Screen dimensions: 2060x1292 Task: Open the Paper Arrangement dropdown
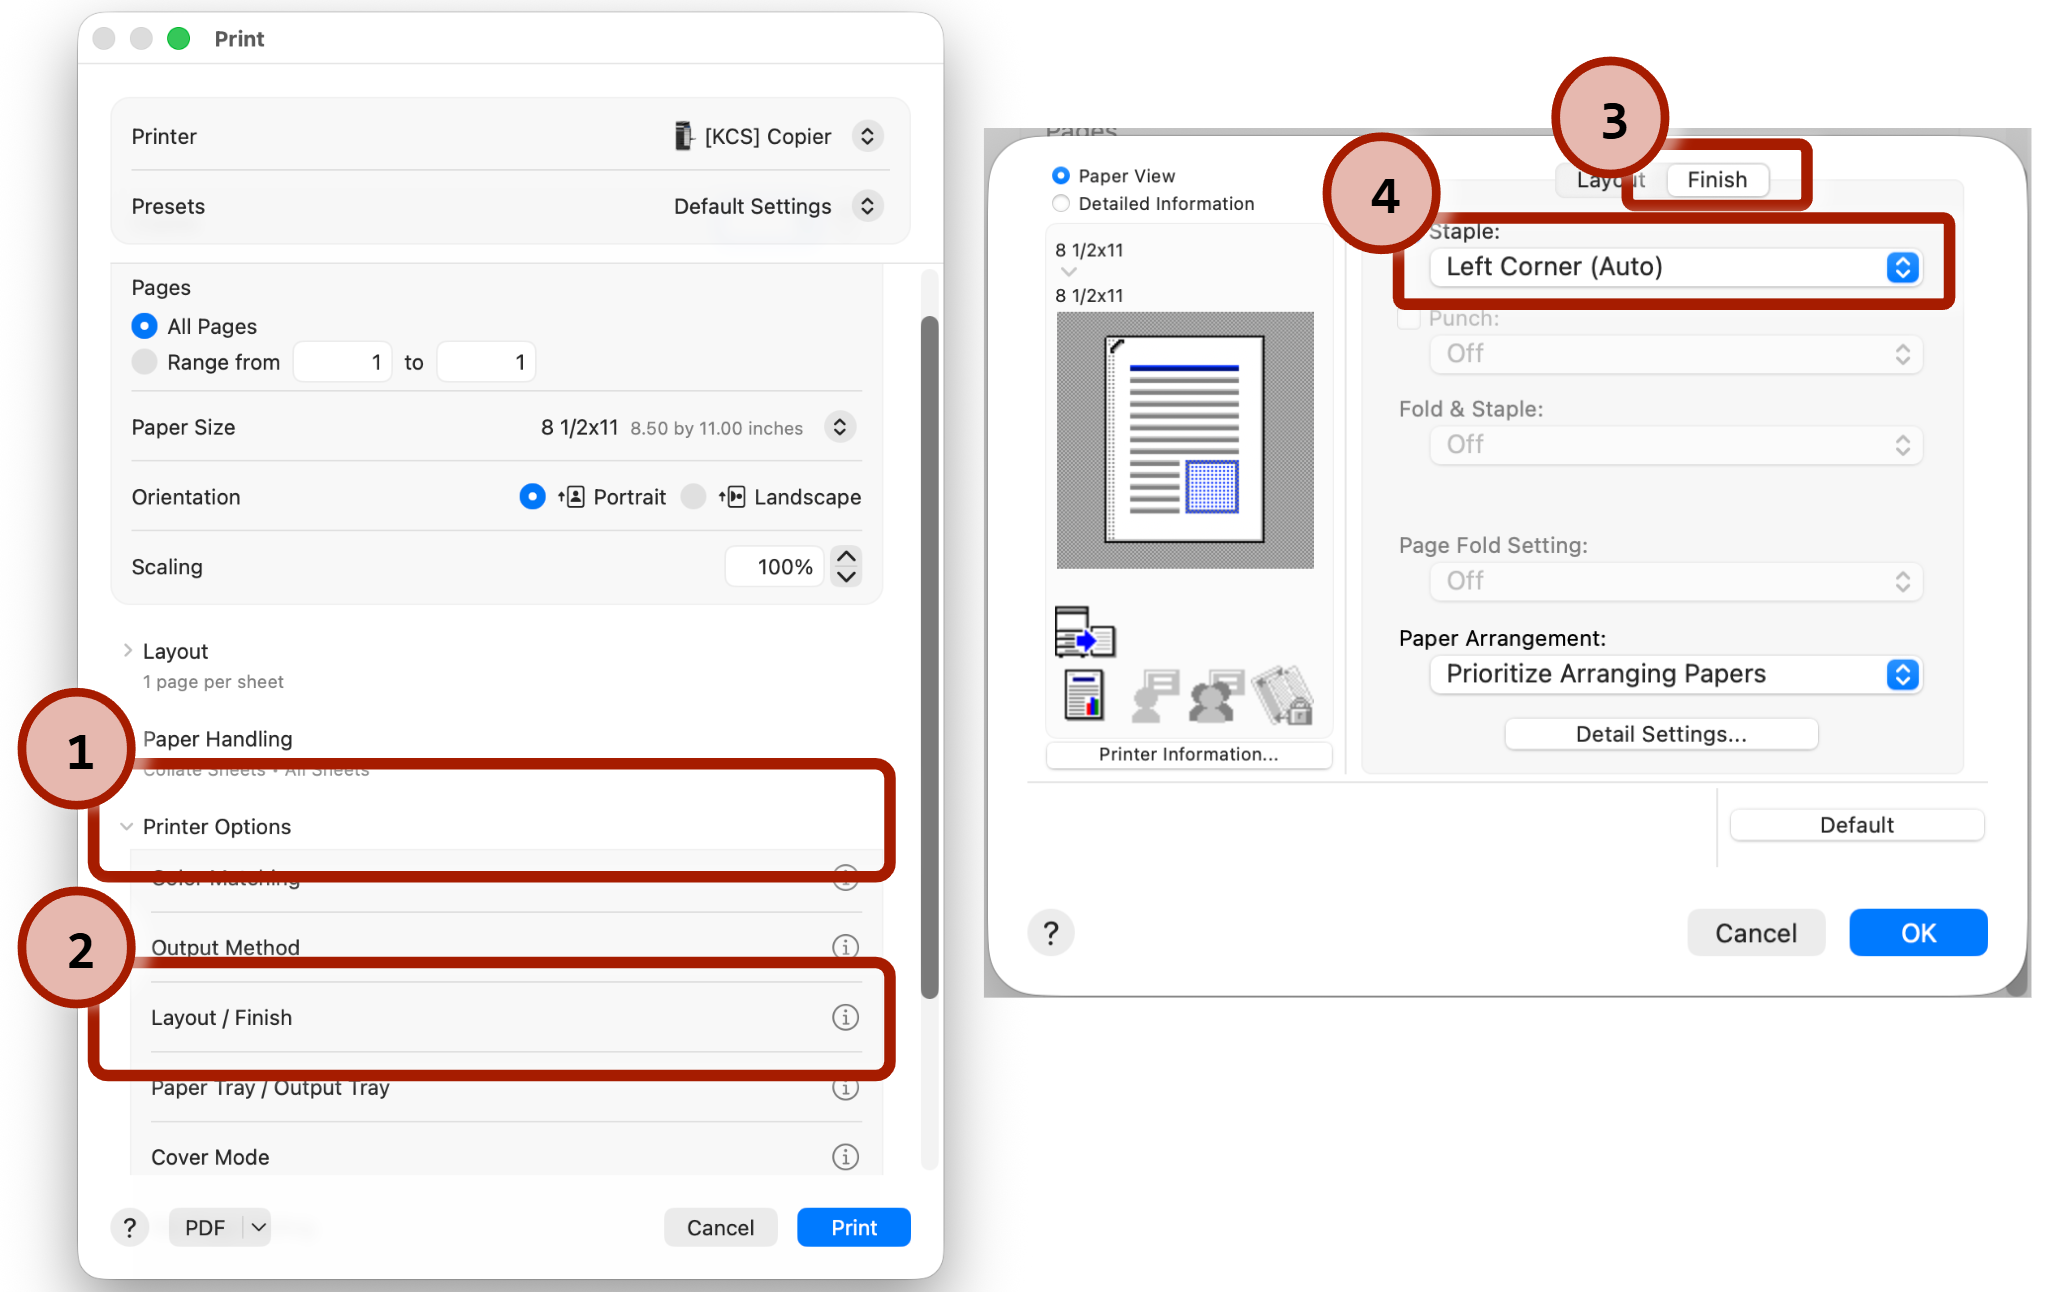[1675, 674]
